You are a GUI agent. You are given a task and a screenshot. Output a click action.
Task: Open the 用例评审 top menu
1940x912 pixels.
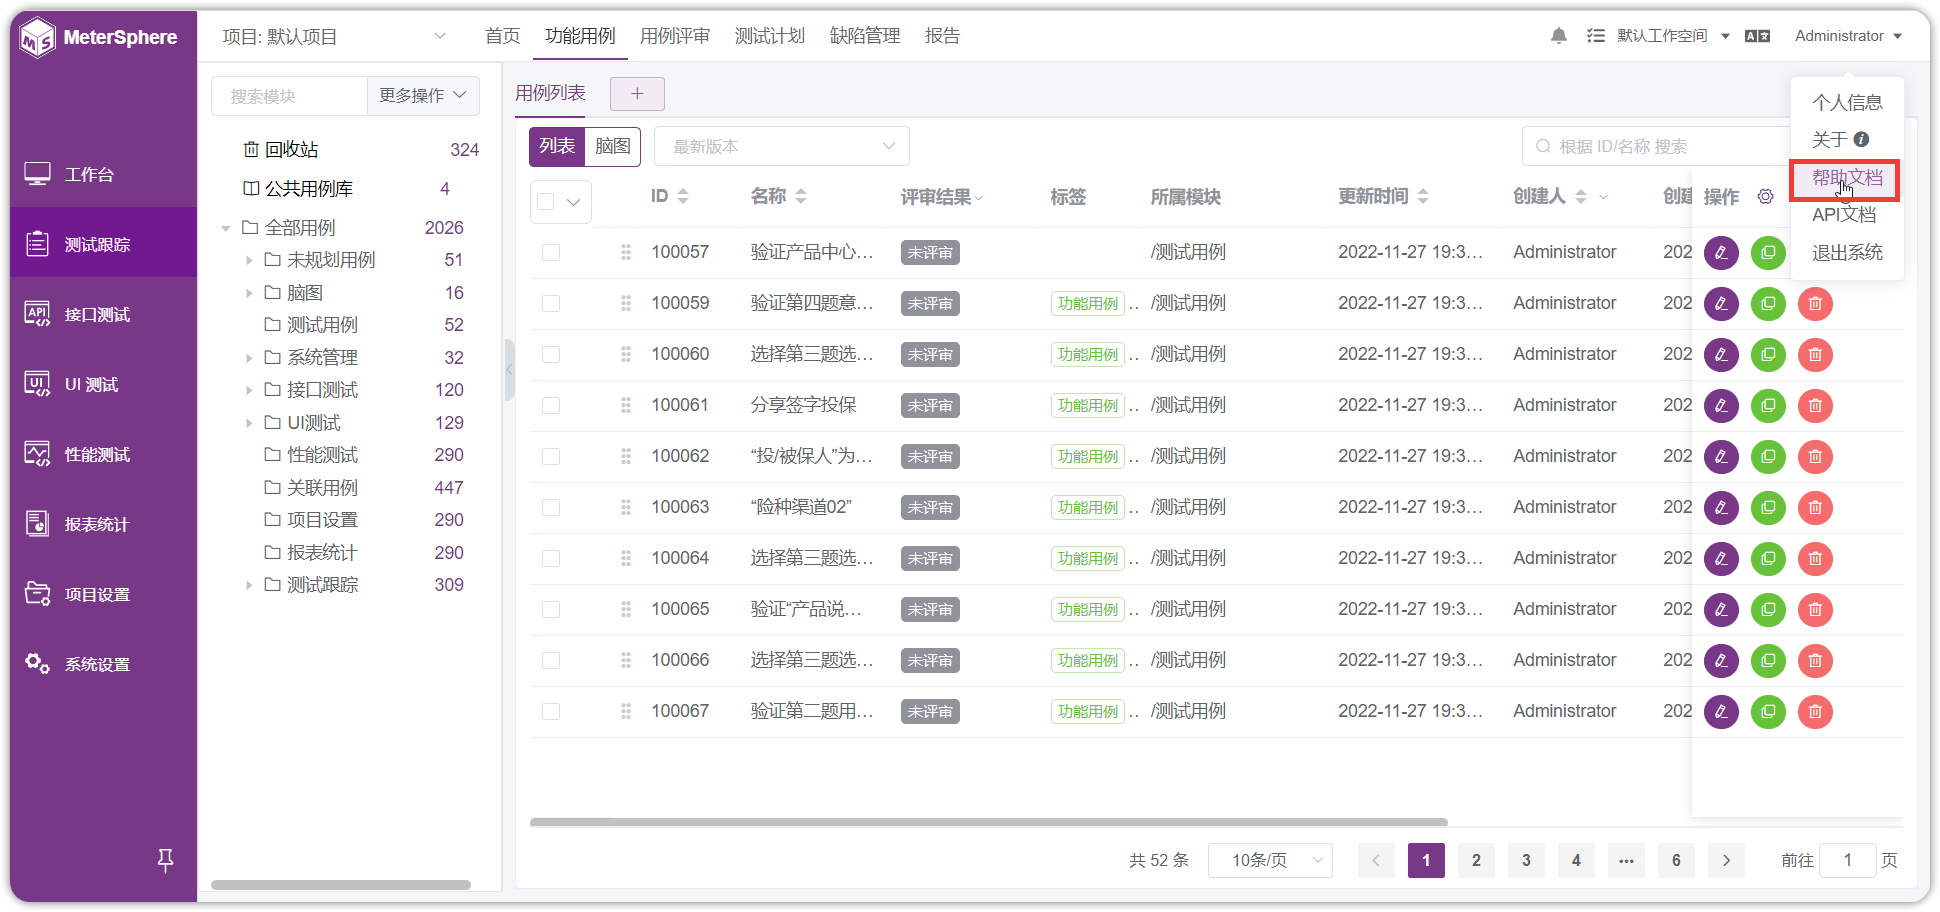point(675,36)
